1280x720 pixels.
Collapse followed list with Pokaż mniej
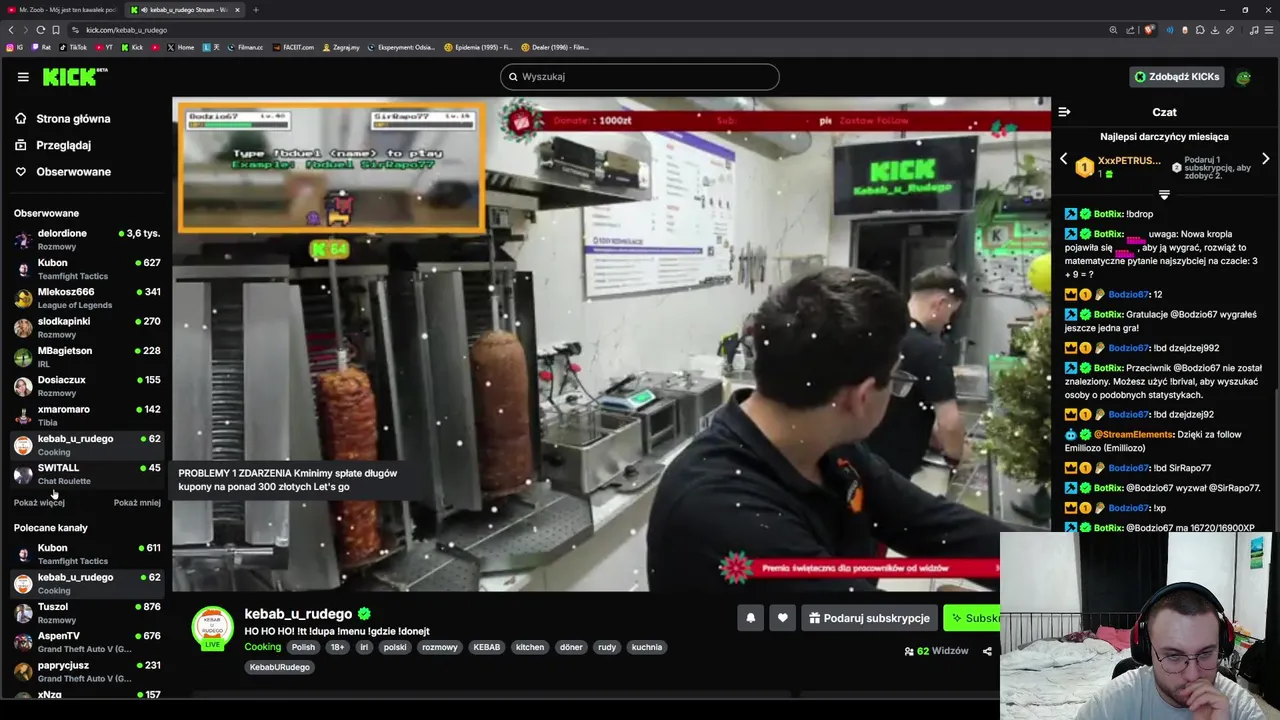[137, 503]
